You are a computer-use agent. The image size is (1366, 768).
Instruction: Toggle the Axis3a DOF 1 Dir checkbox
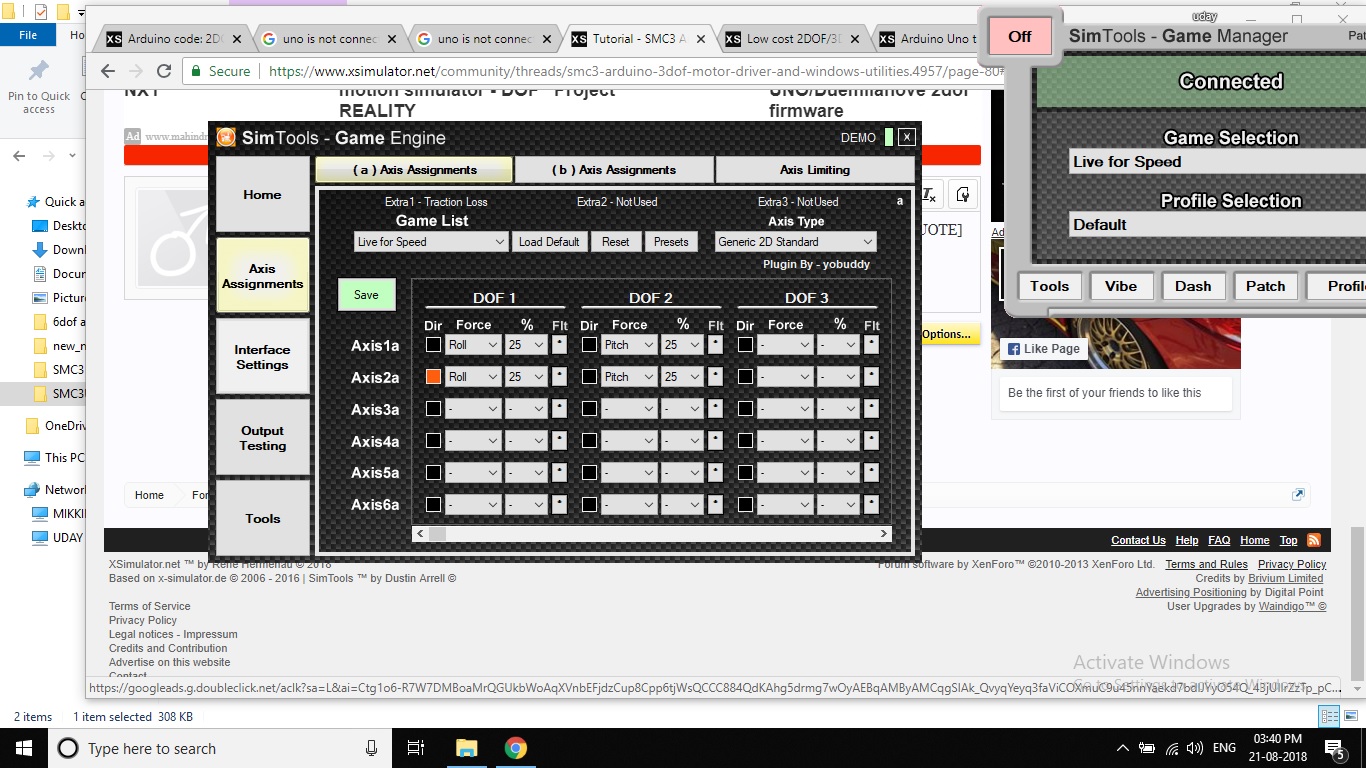click(x=433, y=409)
